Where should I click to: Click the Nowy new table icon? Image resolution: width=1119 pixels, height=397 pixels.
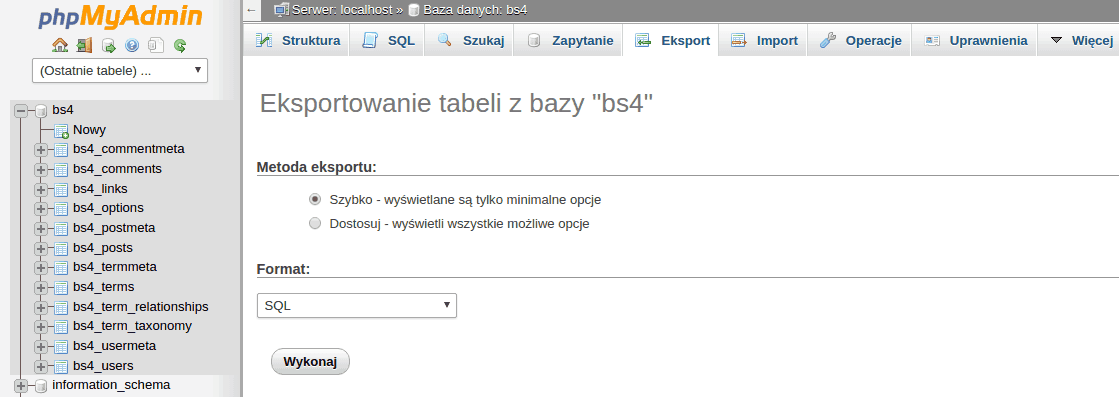[x=61, y=130]
